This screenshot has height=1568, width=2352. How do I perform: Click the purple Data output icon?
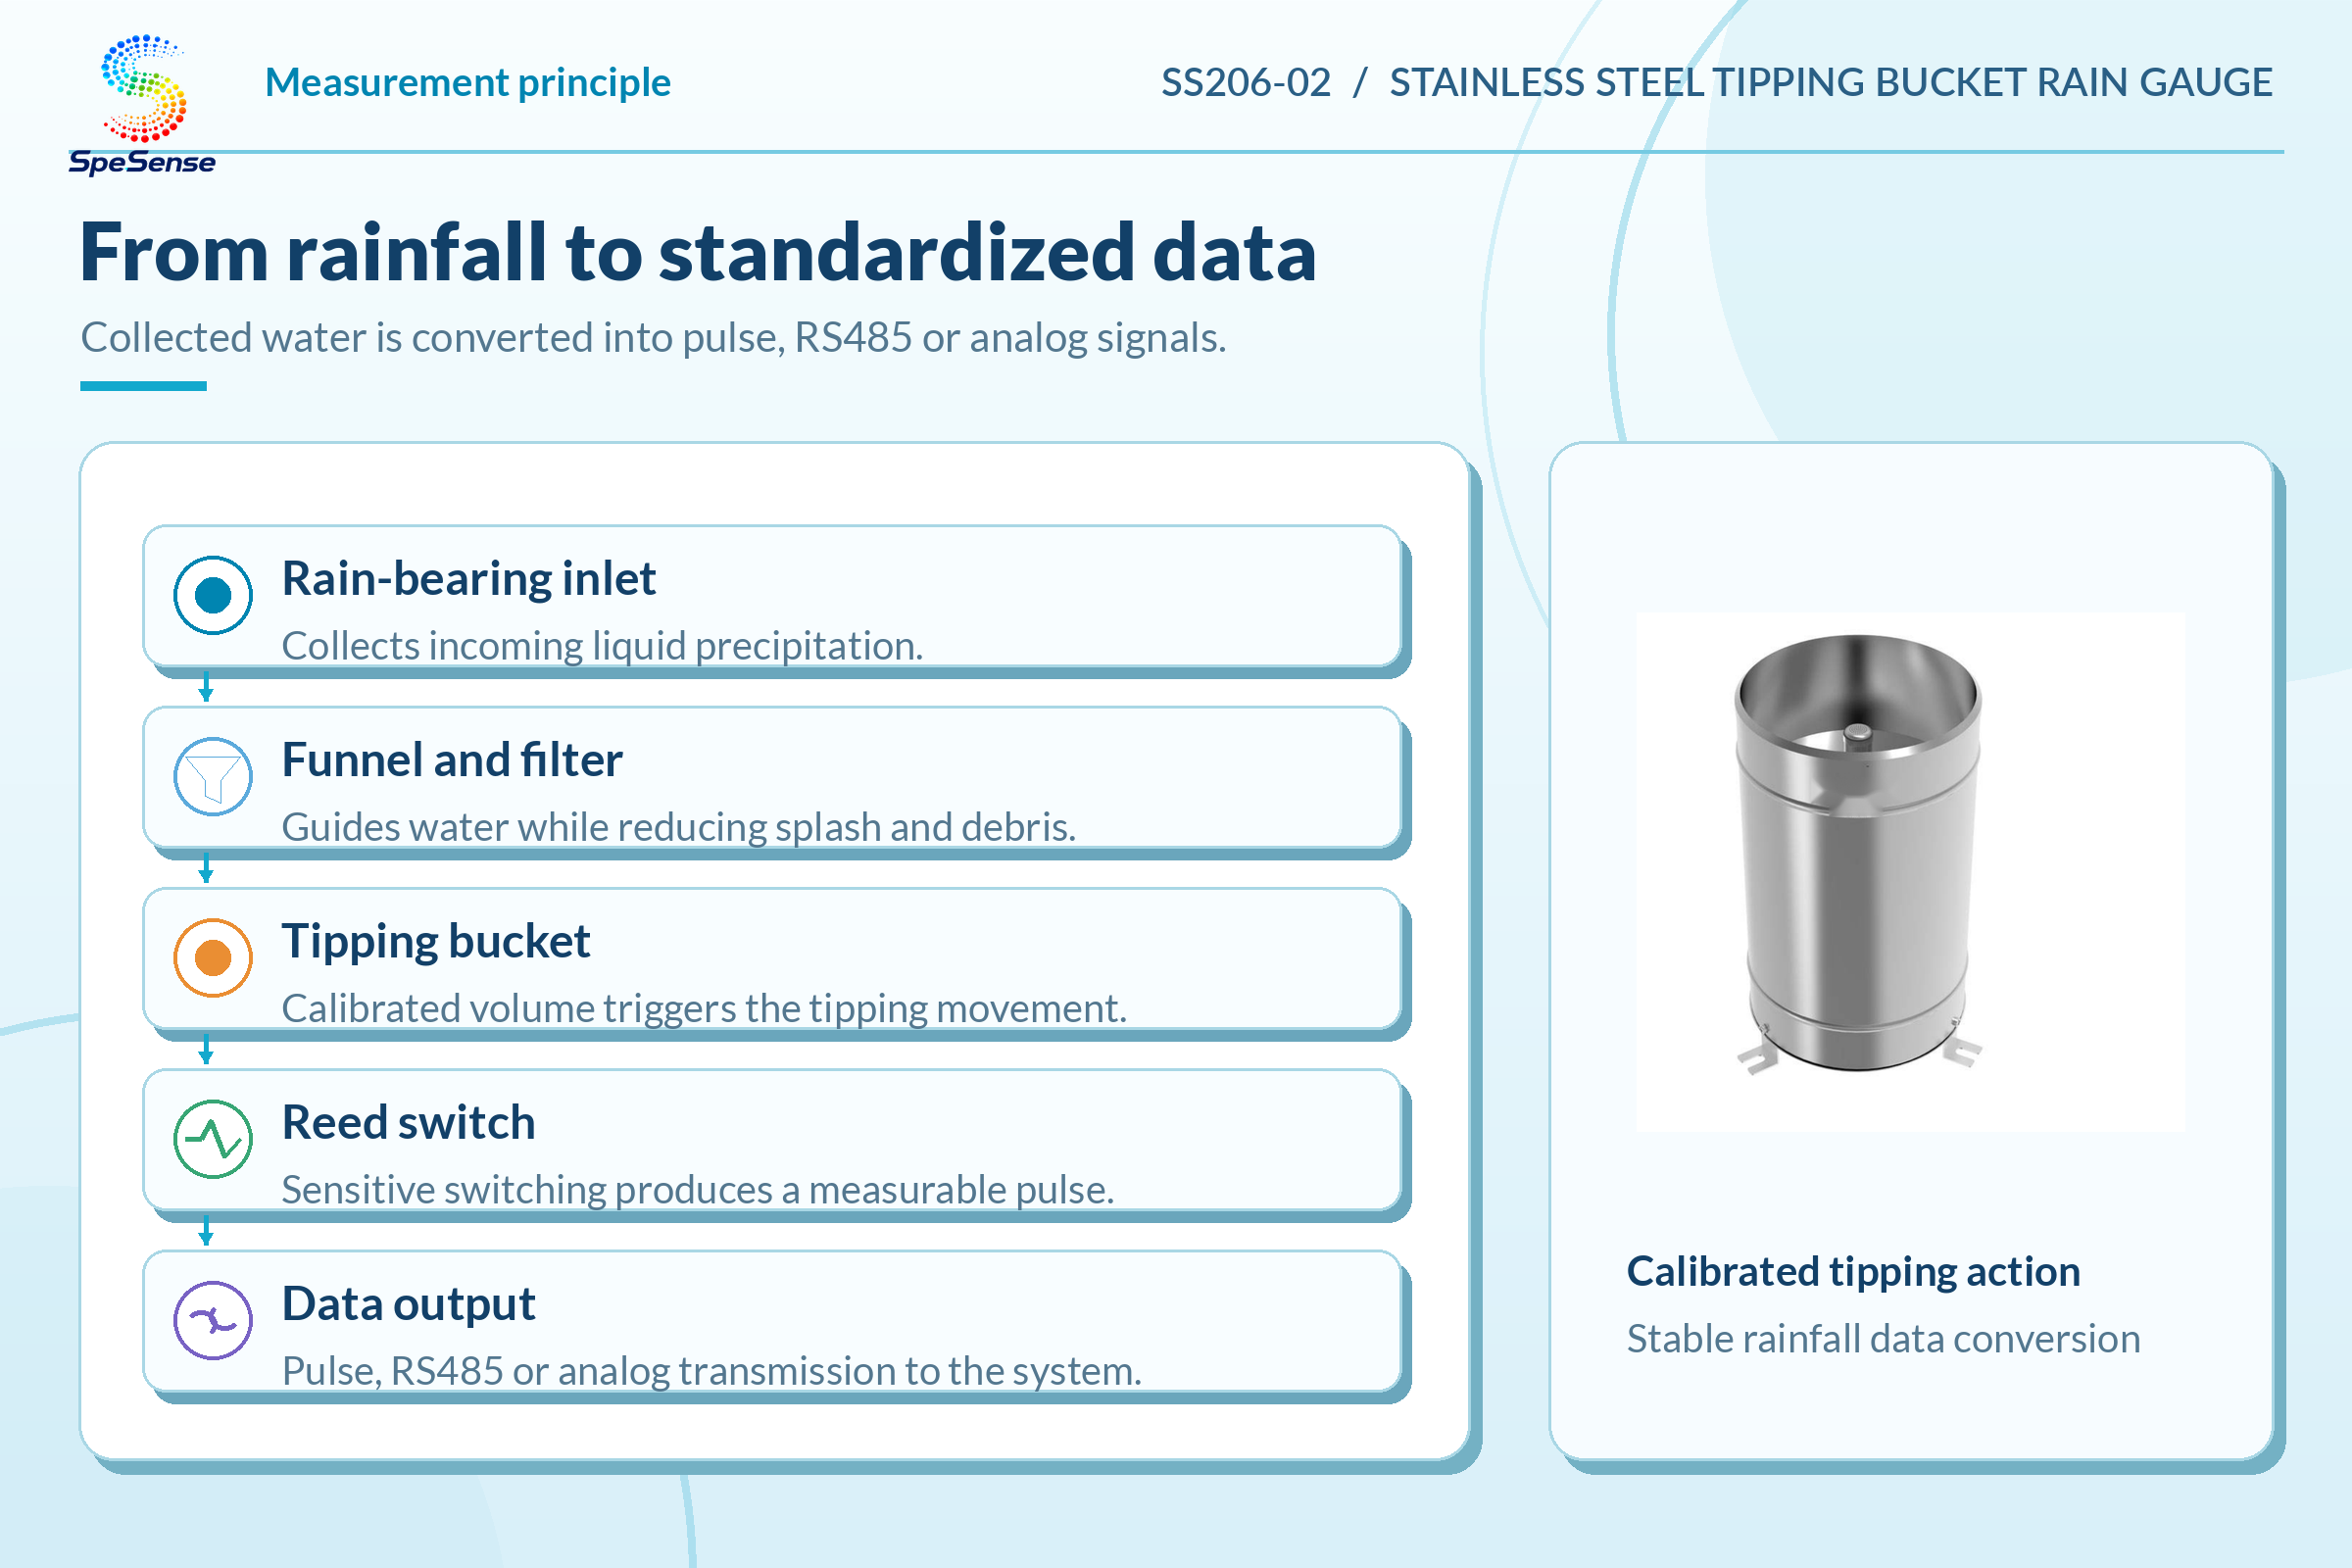click(x=213, y=1320)
